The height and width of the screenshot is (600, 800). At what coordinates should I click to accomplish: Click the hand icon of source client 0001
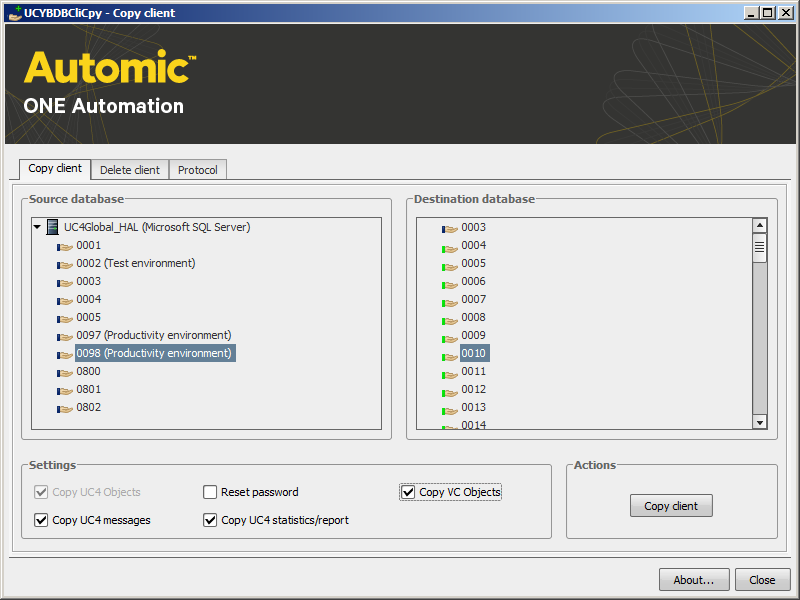click(x=65, y=247)
